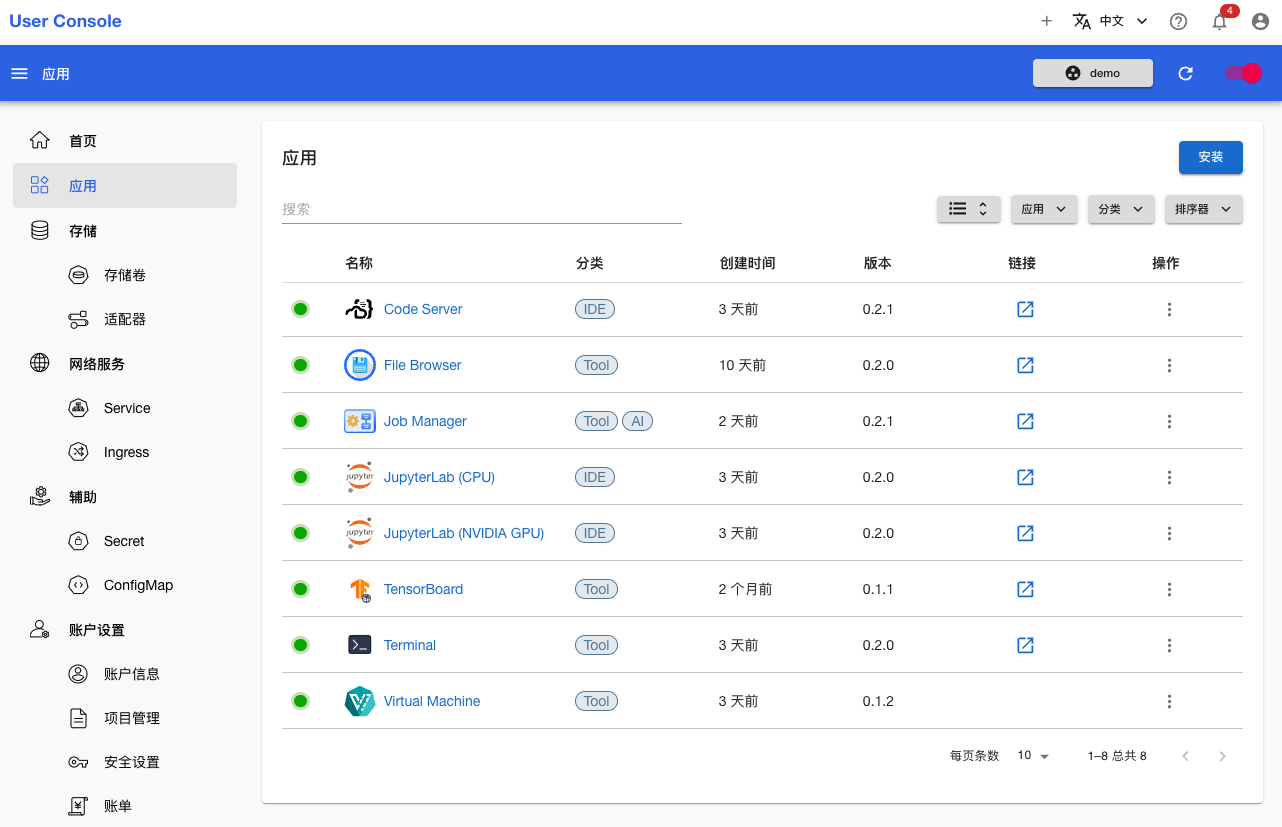Click the 安装 install button
Viewport: 1282px width, 827px height.
1211,157
